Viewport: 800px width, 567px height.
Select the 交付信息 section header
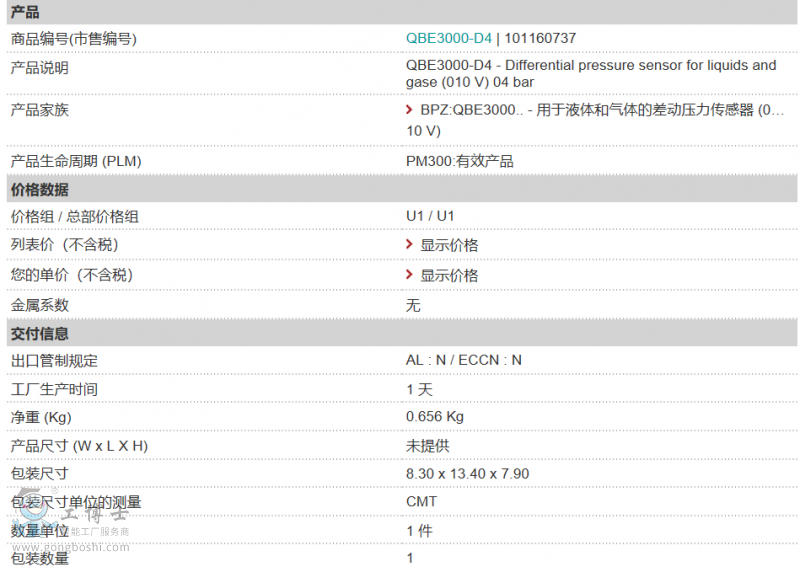(40, 333)
